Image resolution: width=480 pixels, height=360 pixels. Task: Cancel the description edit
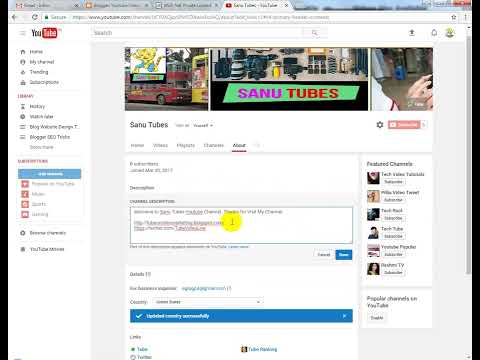323,255
